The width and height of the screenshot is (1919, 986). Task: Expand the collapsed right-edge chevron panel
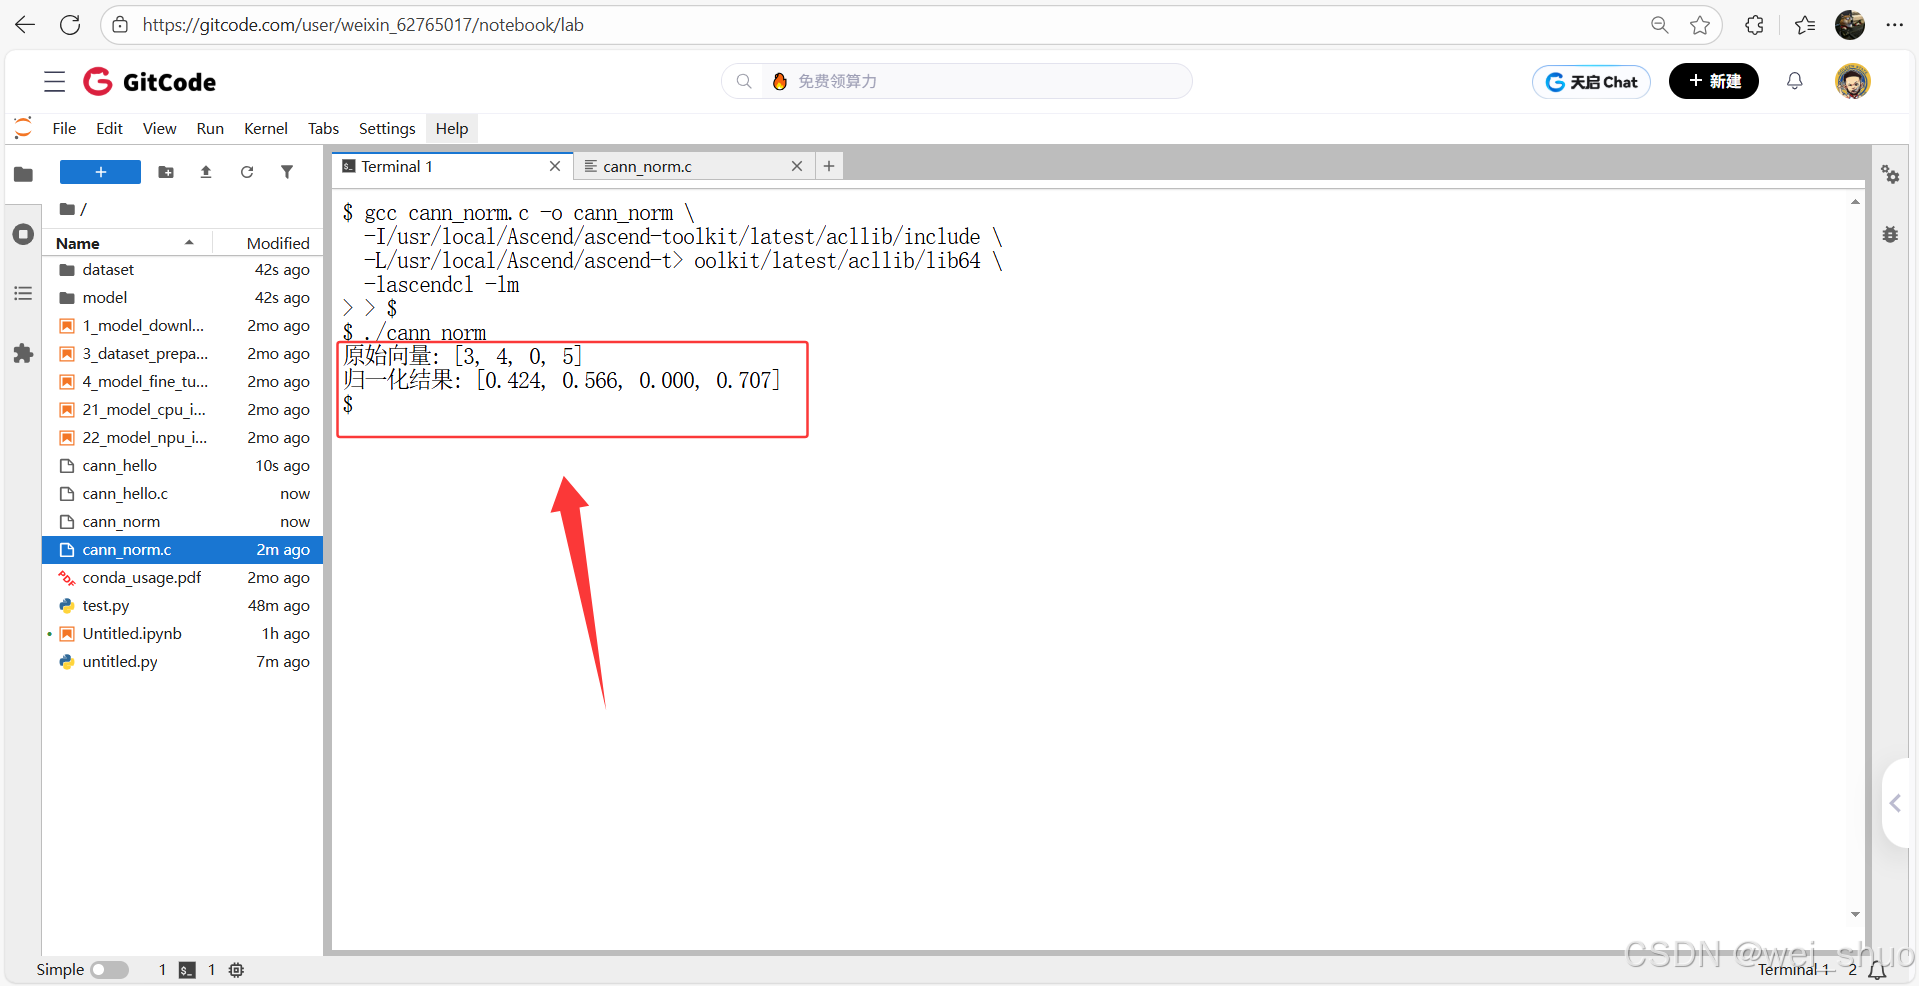(1897, 803)
